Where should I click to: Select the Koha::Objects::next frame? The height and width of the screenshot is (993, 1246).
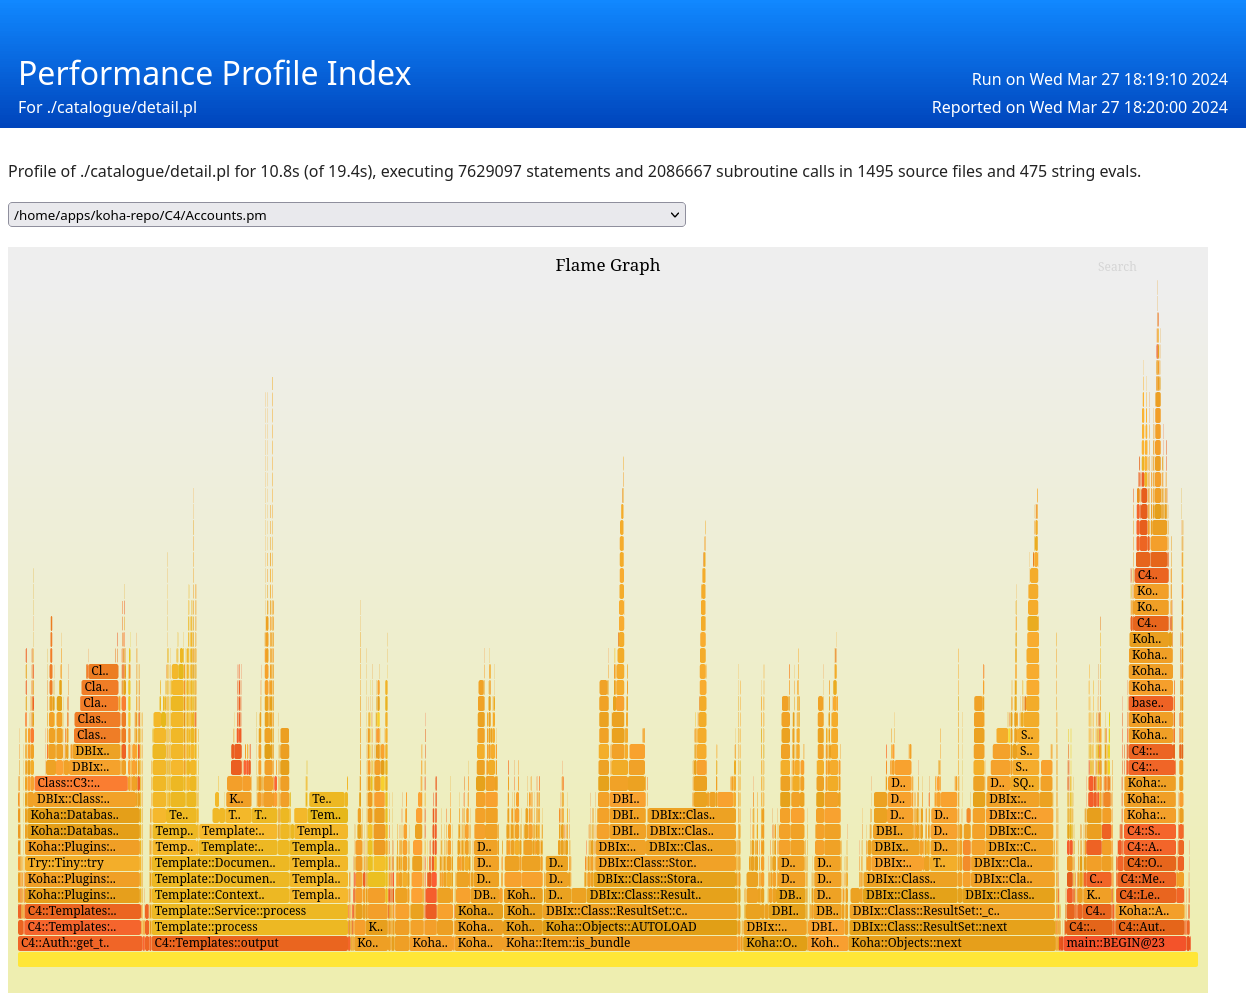pyautogui.click(x=950, y=943)
